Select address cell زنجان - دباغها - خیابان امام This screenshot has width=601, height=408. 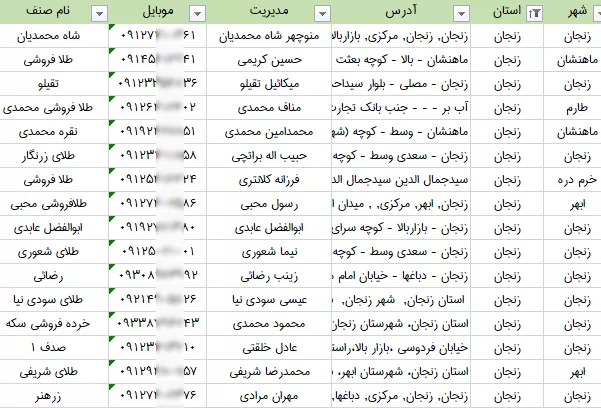point(401,276)
